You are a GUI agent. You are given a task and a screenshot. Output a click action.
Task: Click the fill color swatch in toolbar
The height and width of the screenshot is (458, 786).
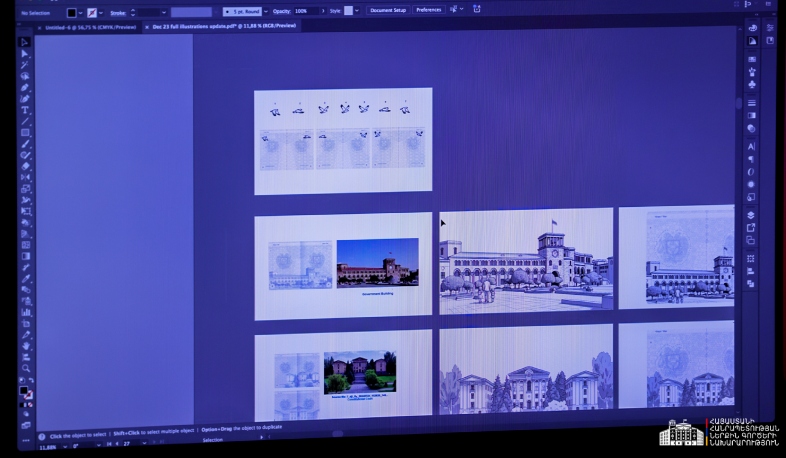[x=24, y=391]
